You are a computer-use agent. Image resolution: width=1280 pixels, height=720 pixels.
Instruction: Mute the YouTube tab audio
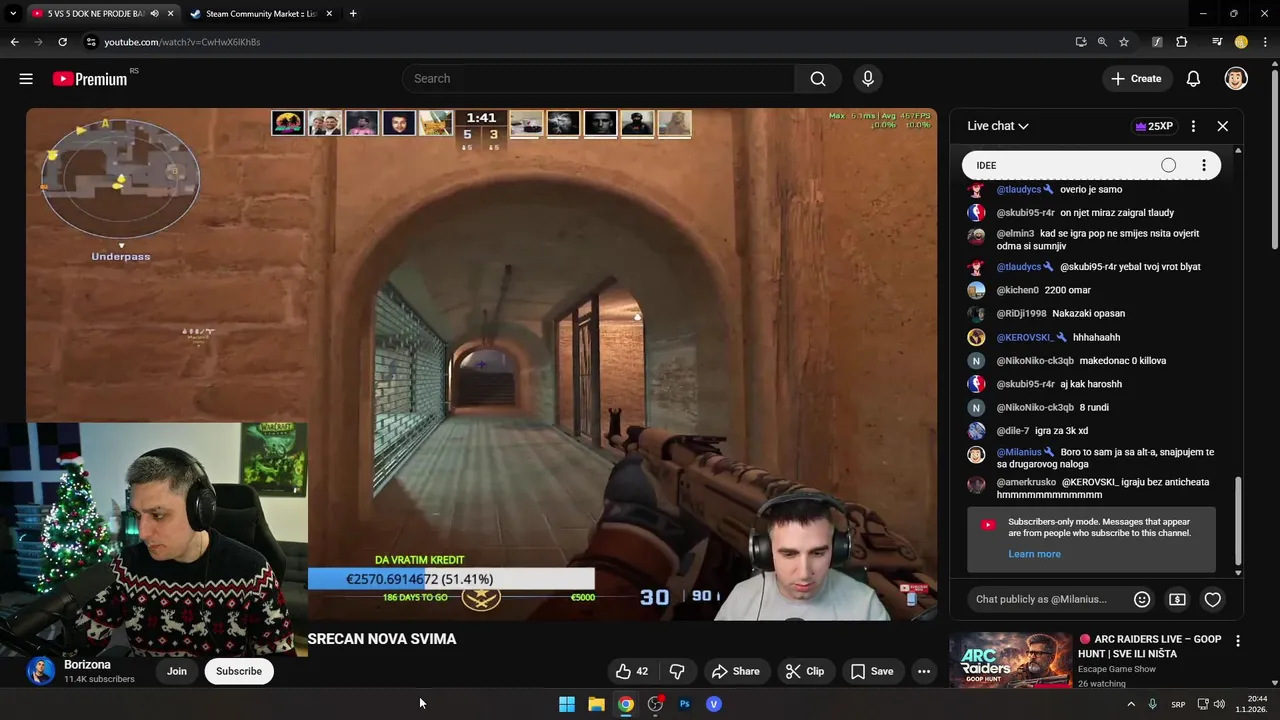click(154, 14)
